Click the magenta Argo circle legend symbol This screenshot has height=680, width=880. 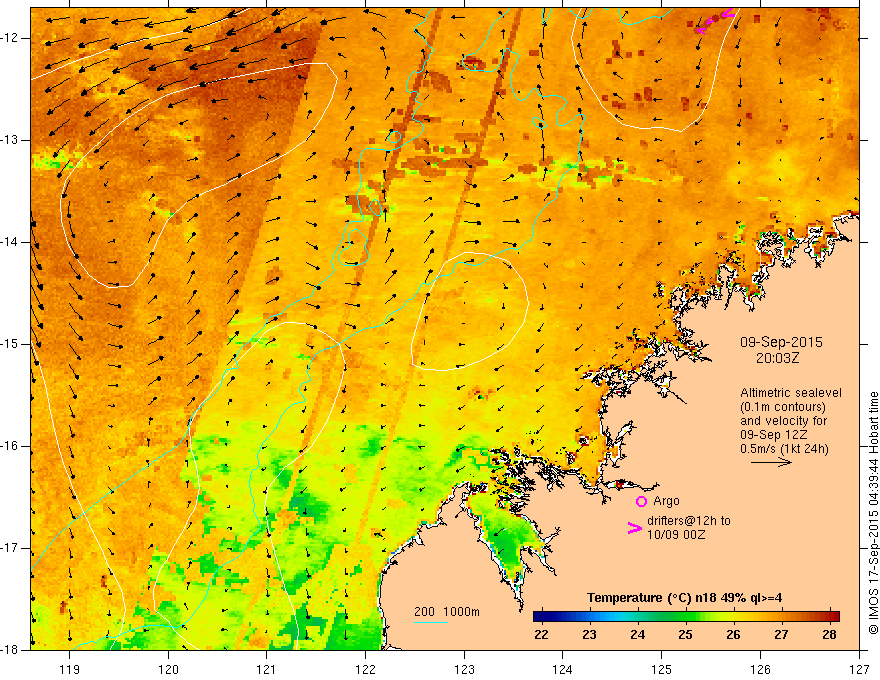(x=641, y=502)
